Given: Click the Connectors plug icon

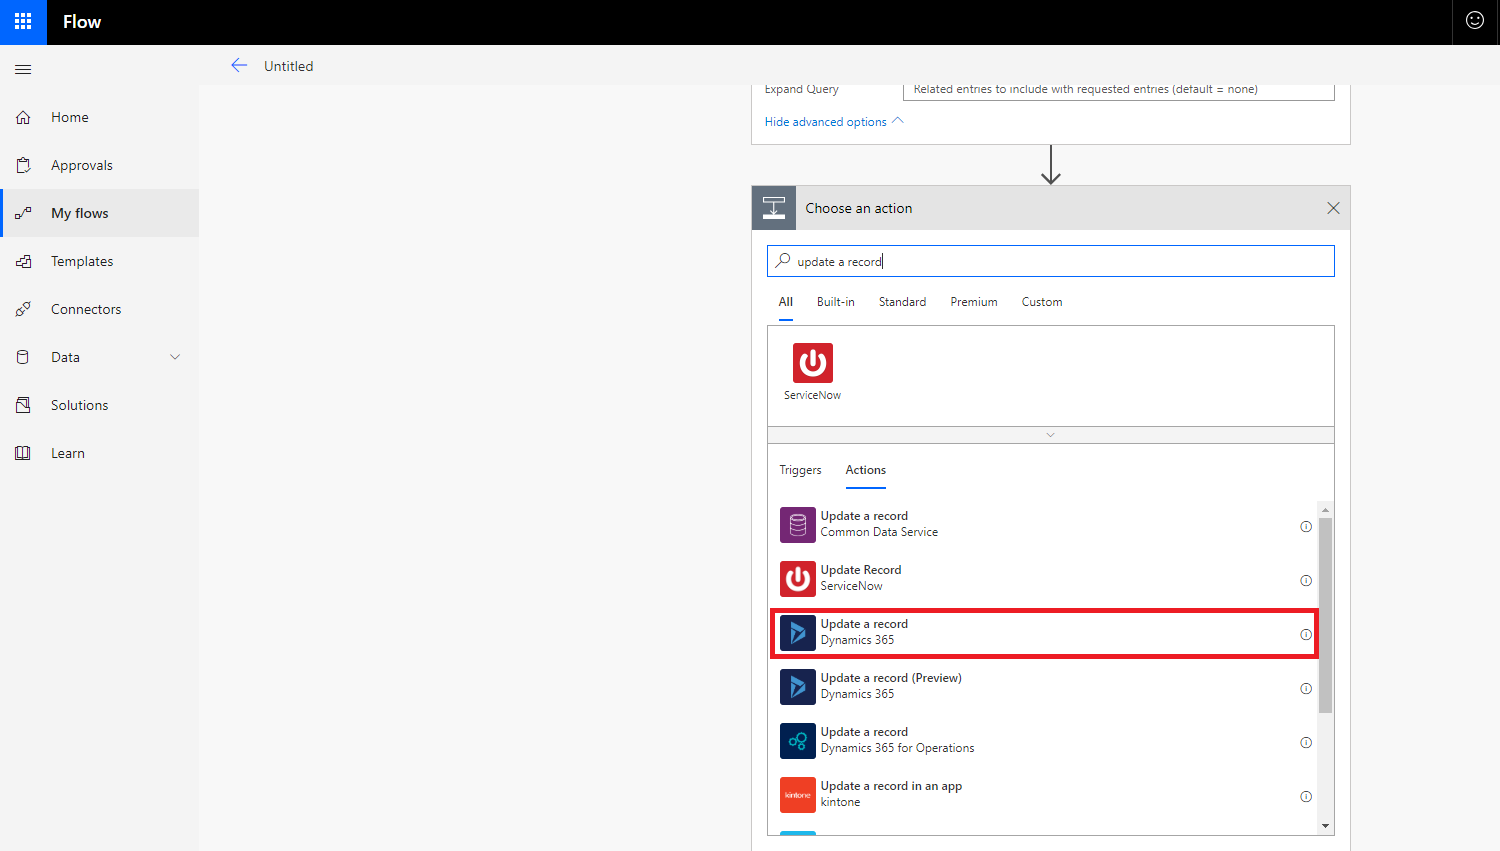Looking at the screenshot, I should pos(23,309).
